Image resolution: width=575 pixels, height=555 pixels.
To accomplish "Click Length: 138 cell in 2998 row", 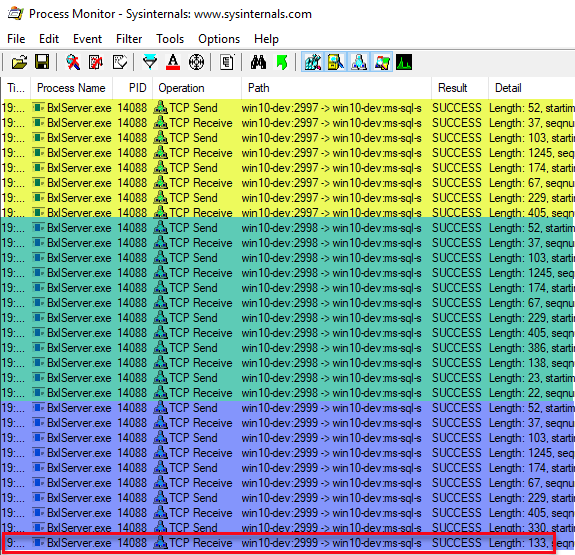I will 531,363.
